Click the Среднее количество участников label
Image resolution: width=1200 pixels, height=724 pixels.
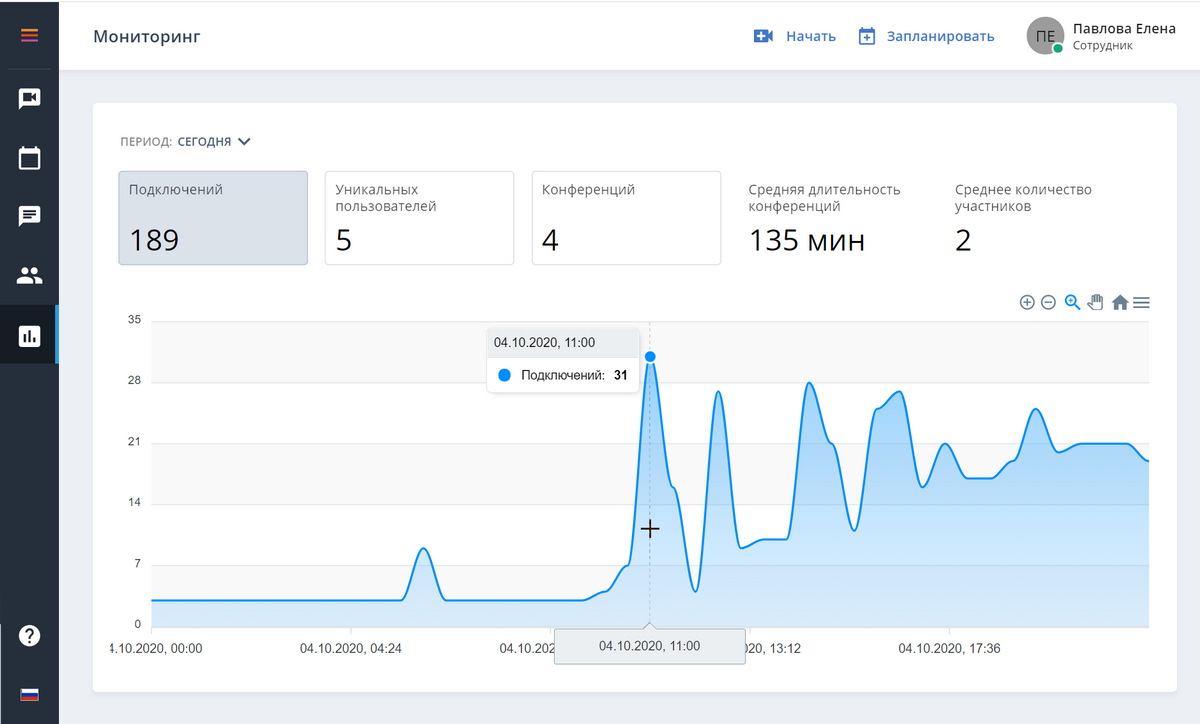pyautogui.click(x=1023, y=198)
